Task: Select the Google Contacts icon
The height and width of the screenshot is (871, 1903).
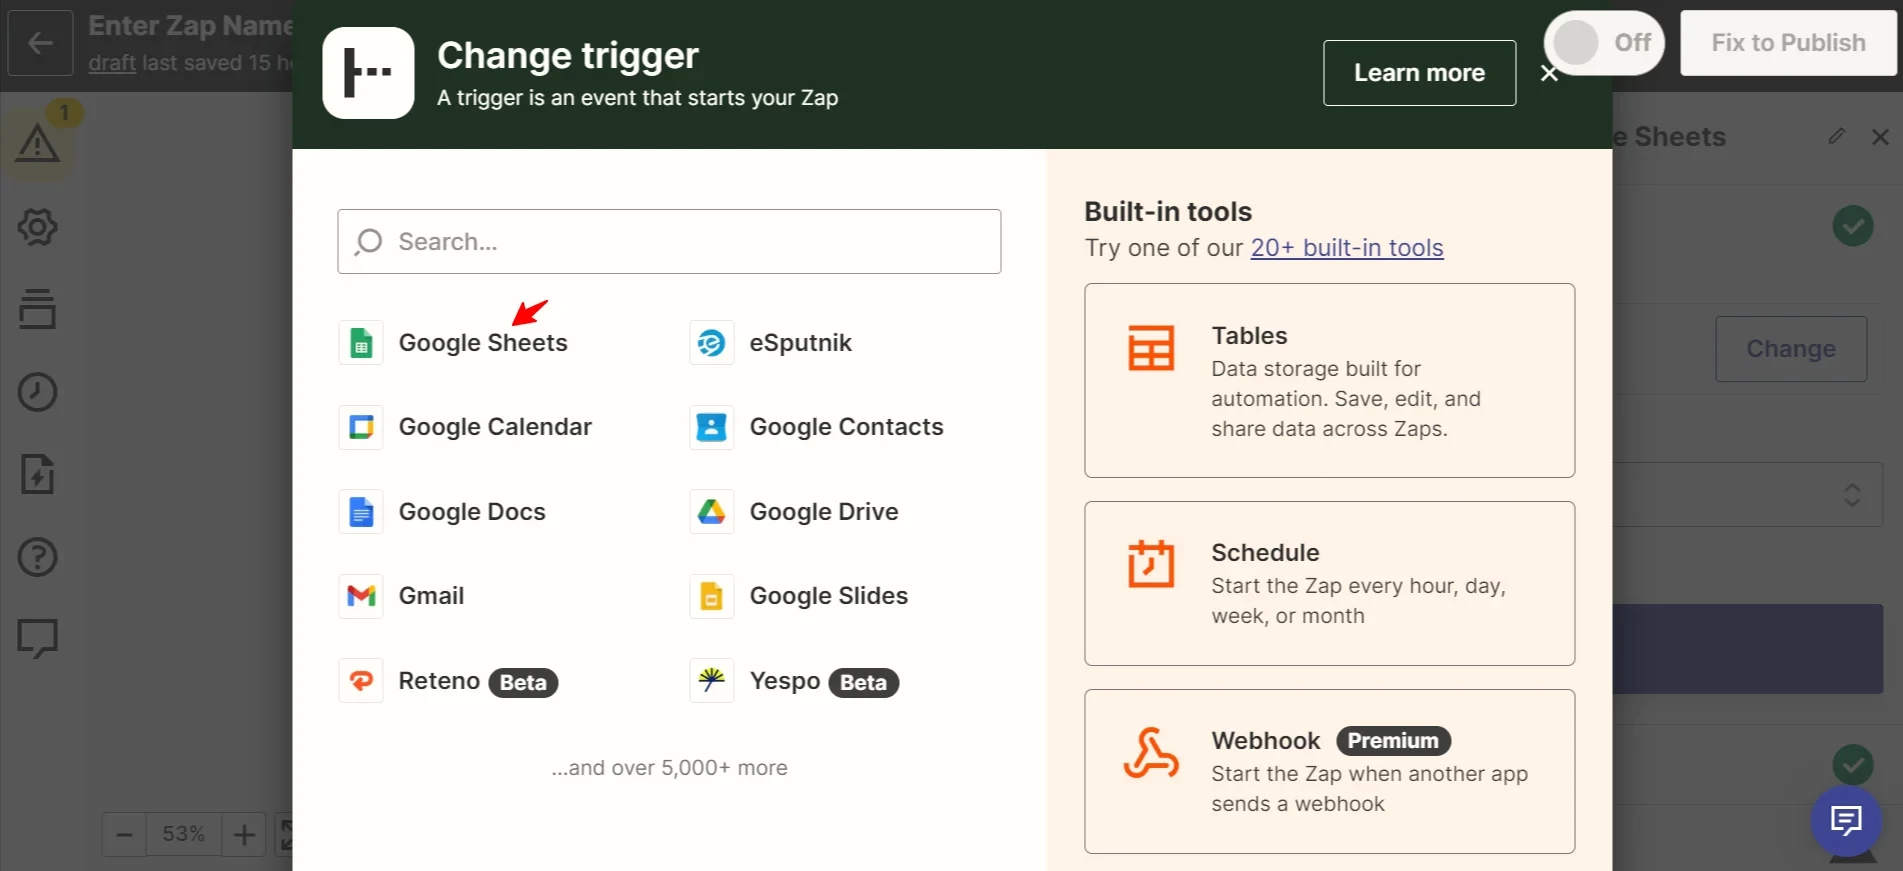Action: pyautogui.click(x=711, y=427)
